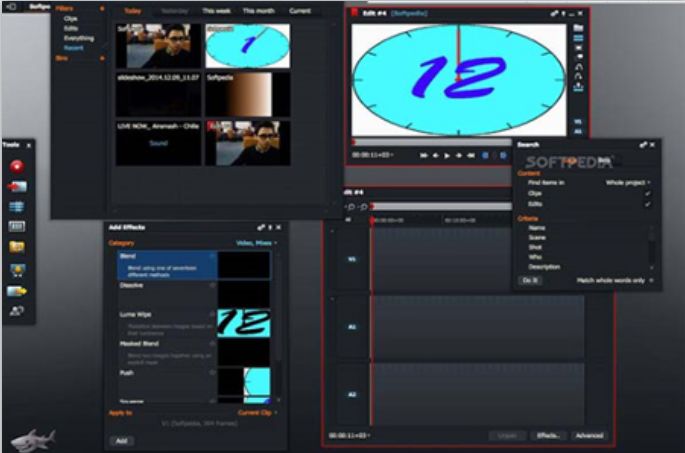Switch to the Current tab
The image size is (685, 453).
click(x=300, y=11)
